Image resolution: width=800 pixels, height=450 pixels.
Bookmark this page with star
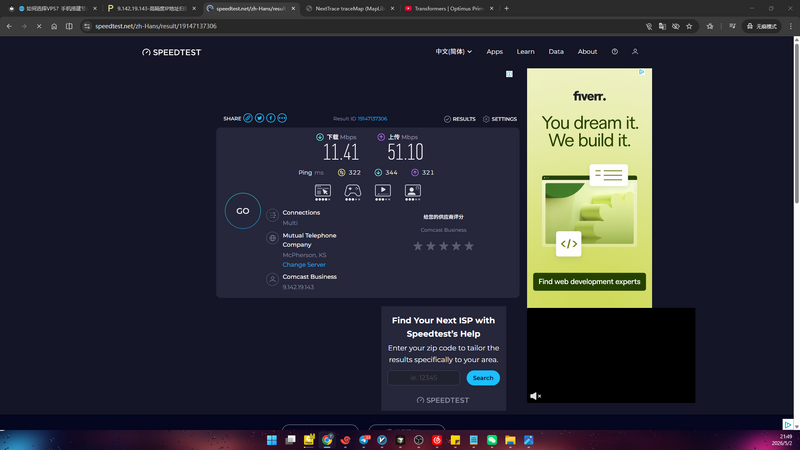[x=689, y=26]
